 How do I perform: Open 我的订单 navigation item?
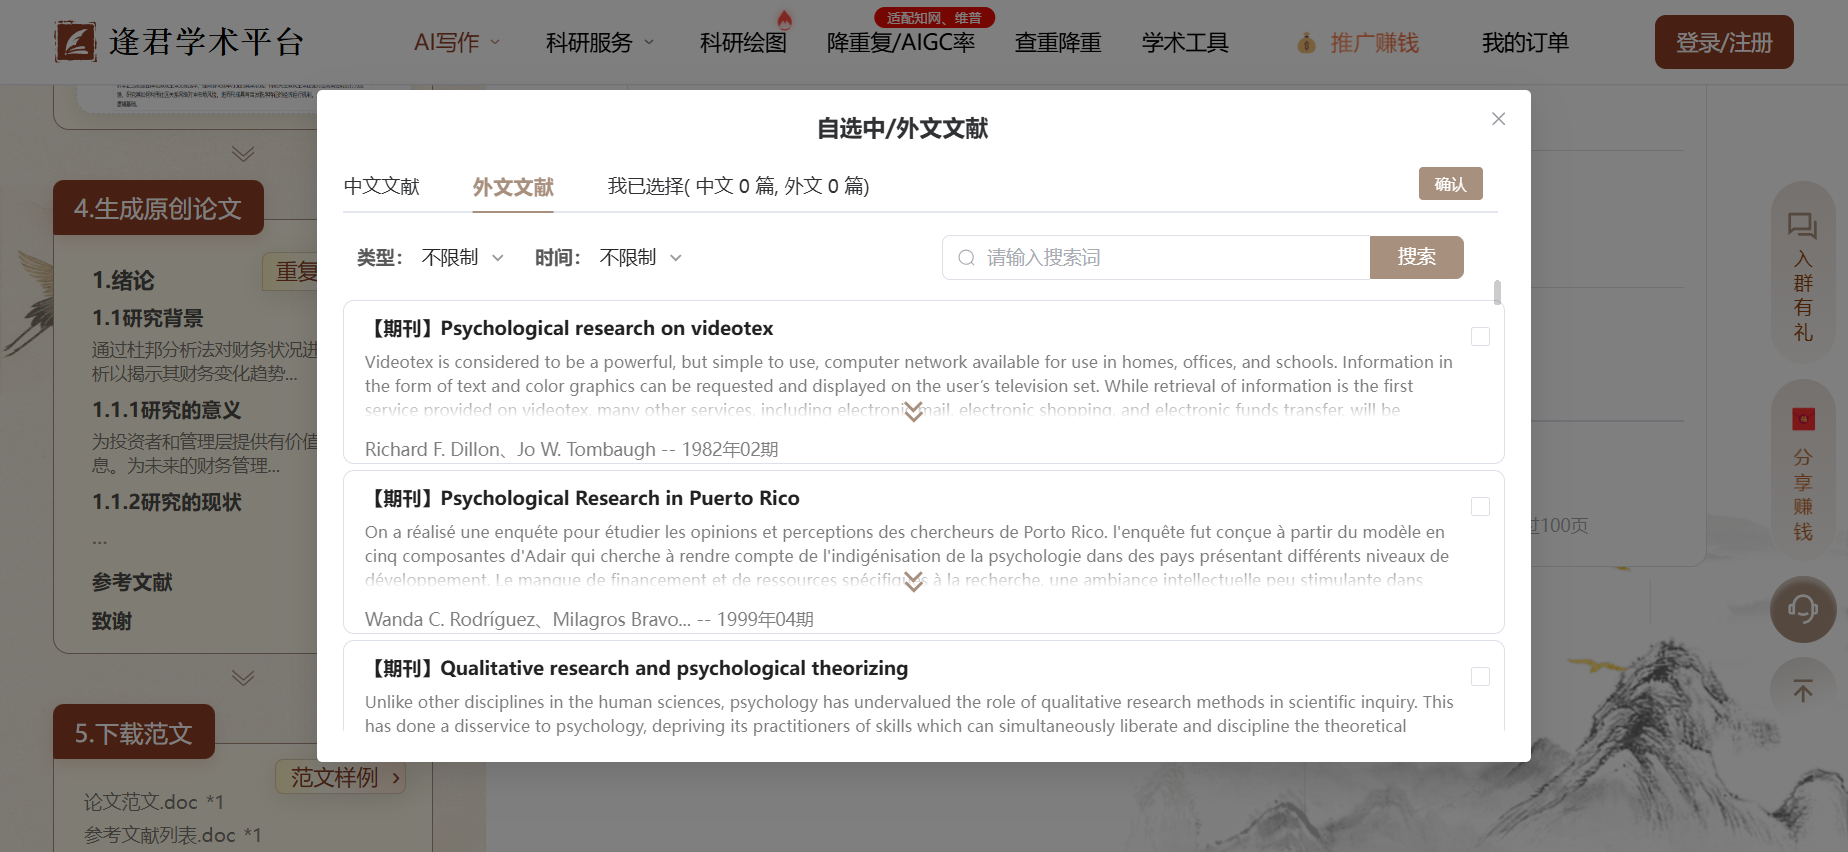point(1525,43)
